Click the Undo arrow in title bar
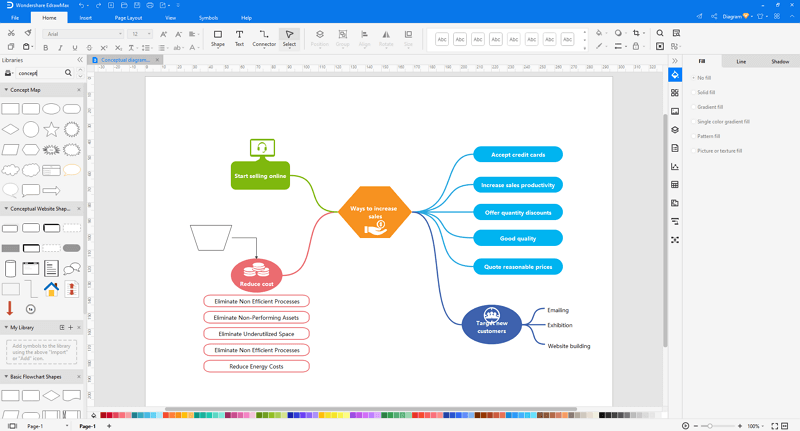 (x=81, y=5)
